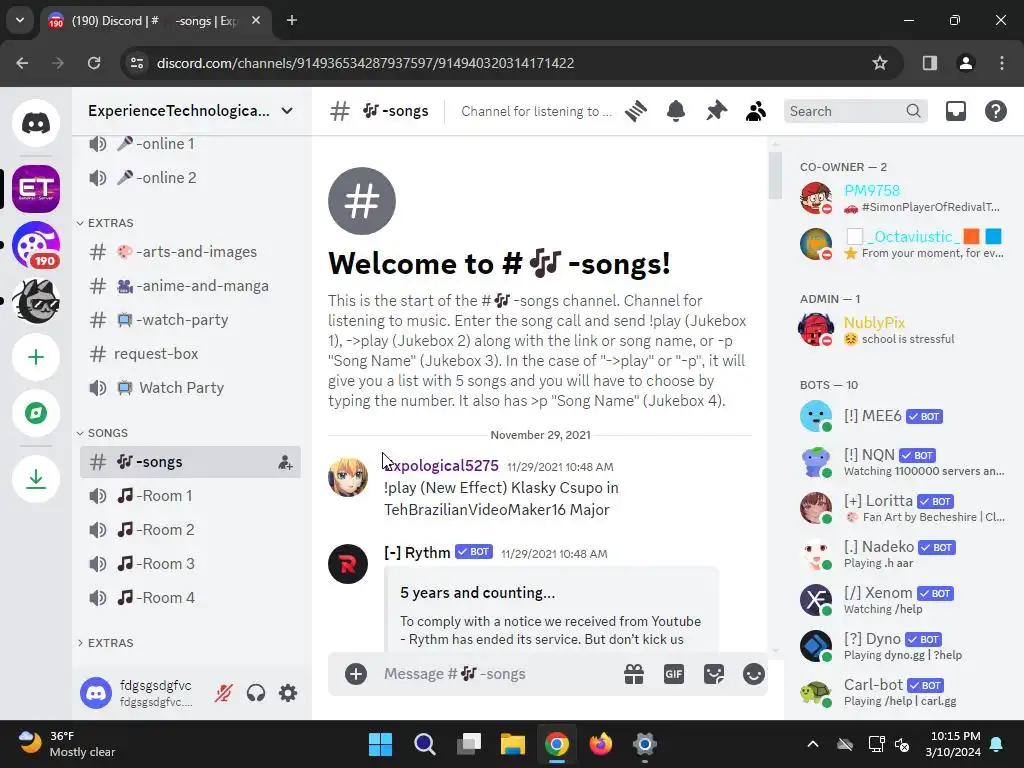Open Windows Start menu
This screenshot has height=768, width=1024.
coord(380,744)
